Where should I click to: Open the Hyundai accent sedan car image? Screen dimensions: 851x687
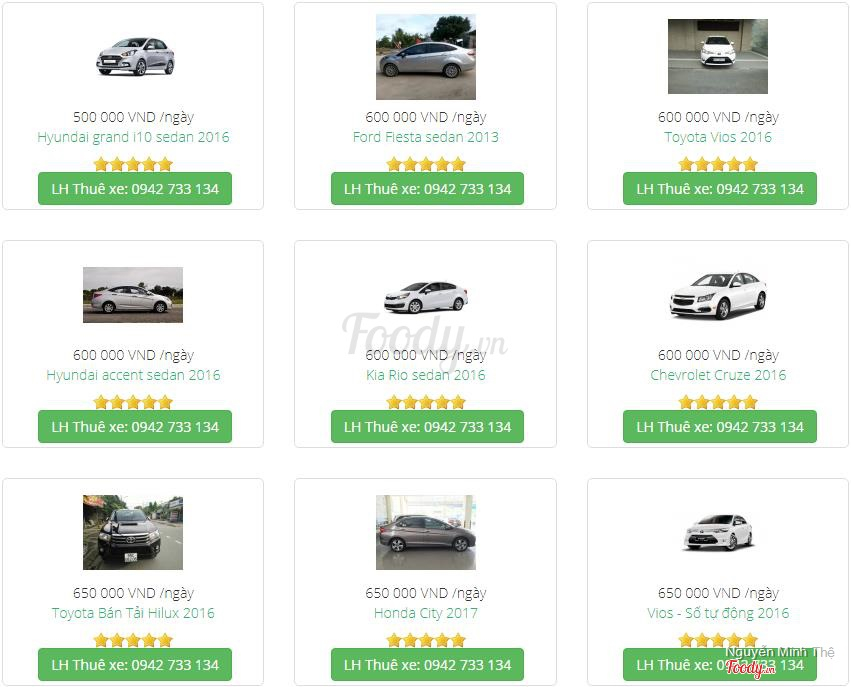(x=133, y=295)
